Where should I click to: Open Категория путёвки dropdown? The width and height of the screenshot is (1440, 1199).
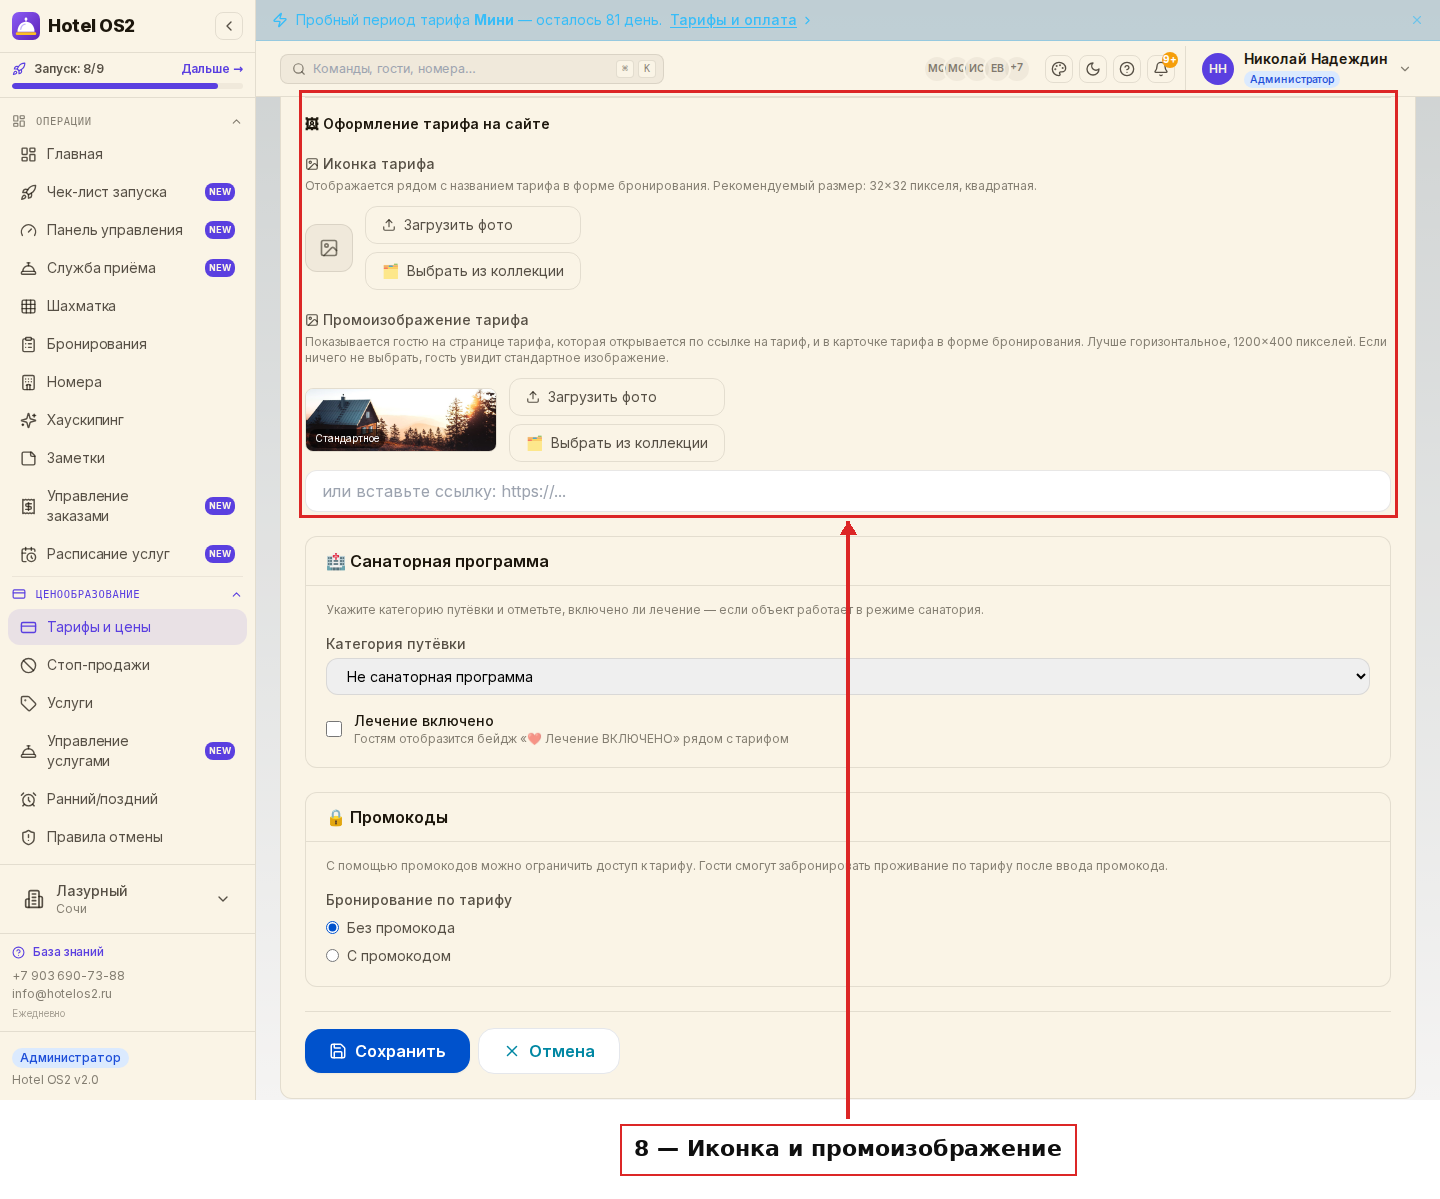coord(848,677)
